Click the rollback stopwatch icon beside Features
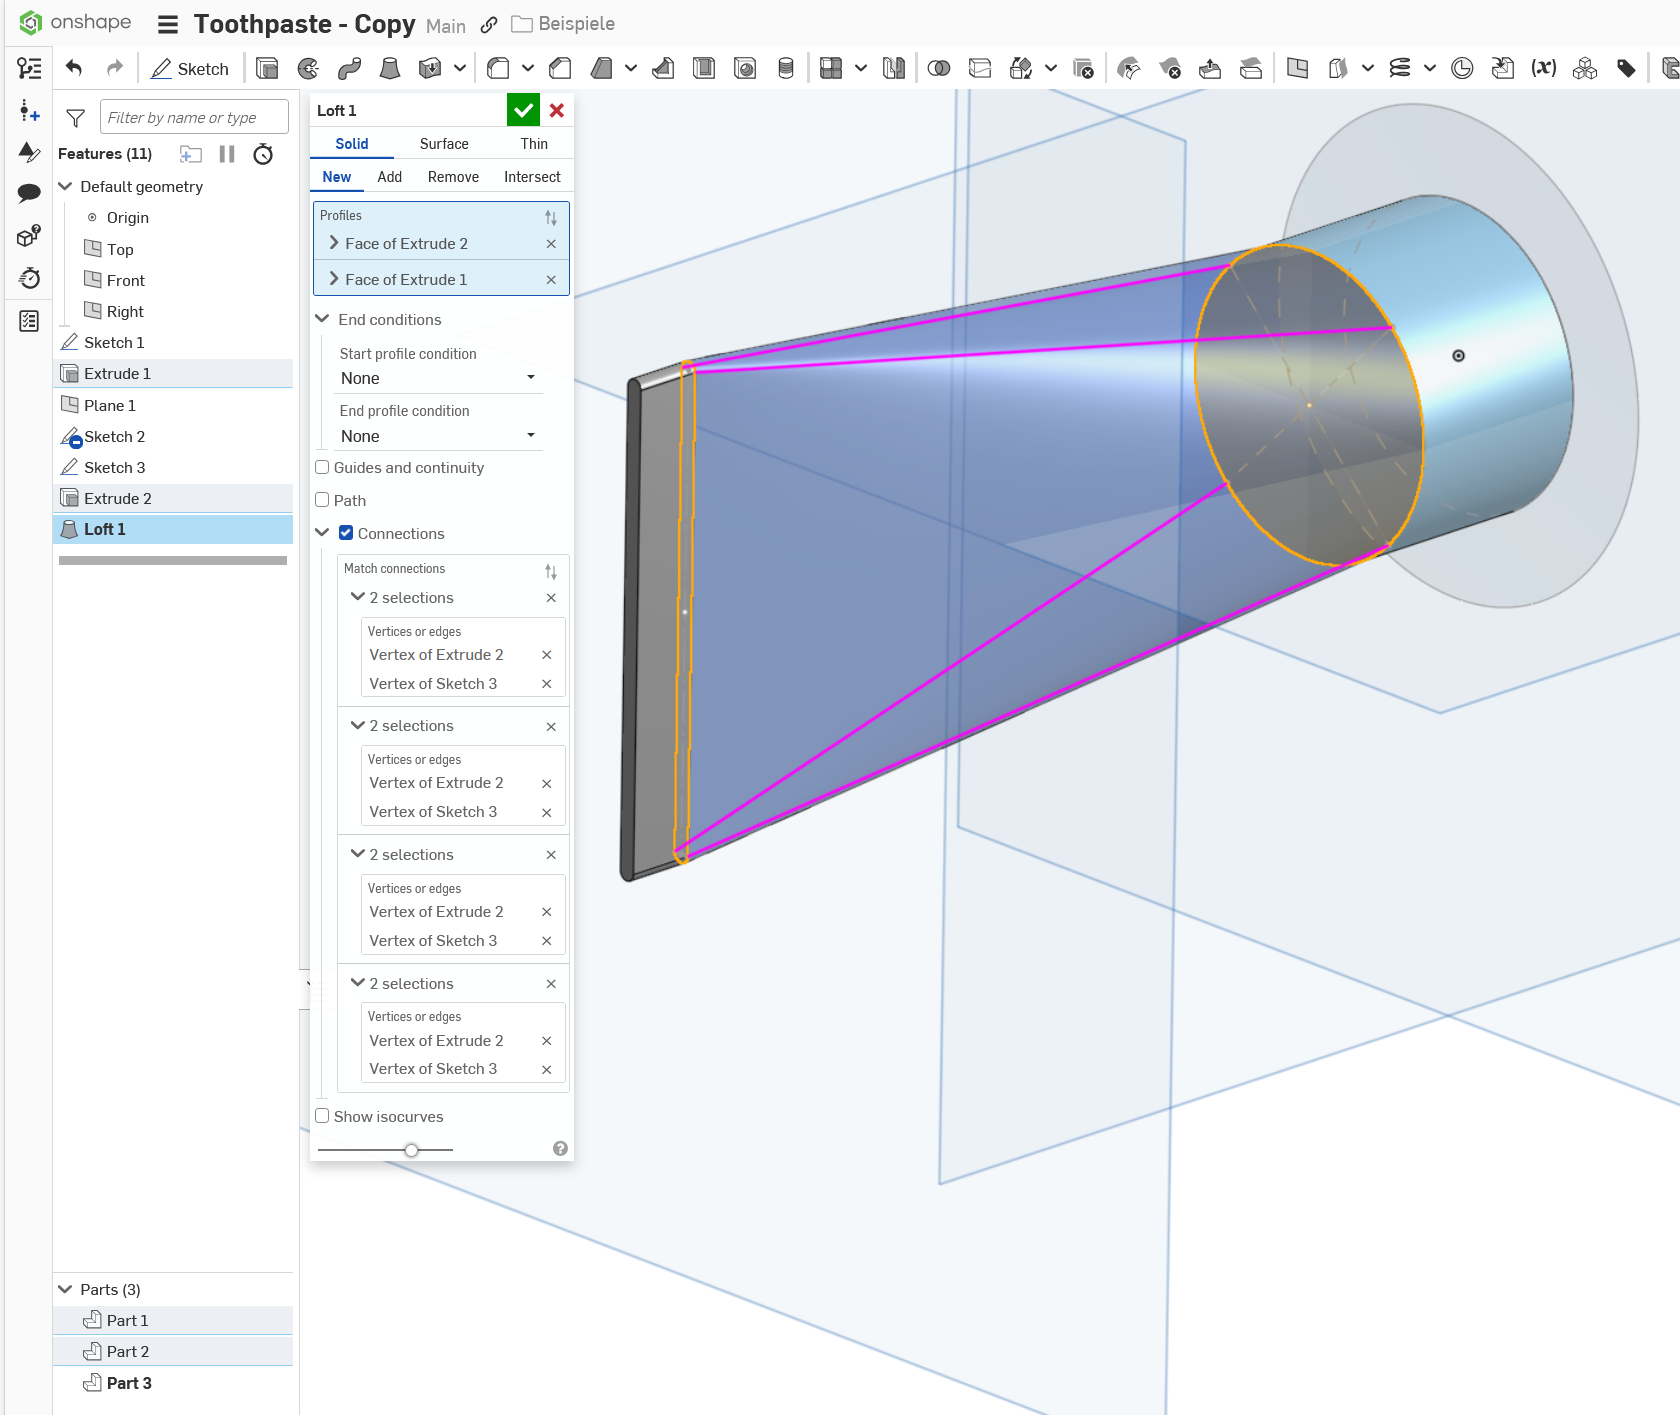Viewport: 1680px width, 1415px height. coord(263,154)
